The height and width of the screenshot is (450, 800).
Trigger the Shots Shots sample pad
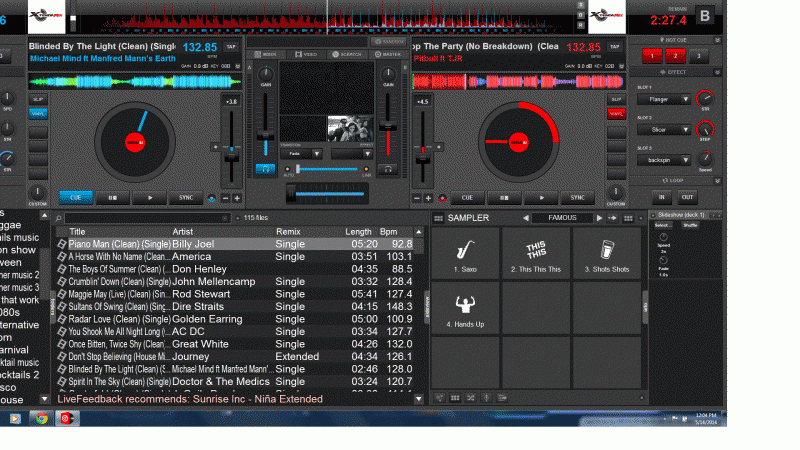607,253
